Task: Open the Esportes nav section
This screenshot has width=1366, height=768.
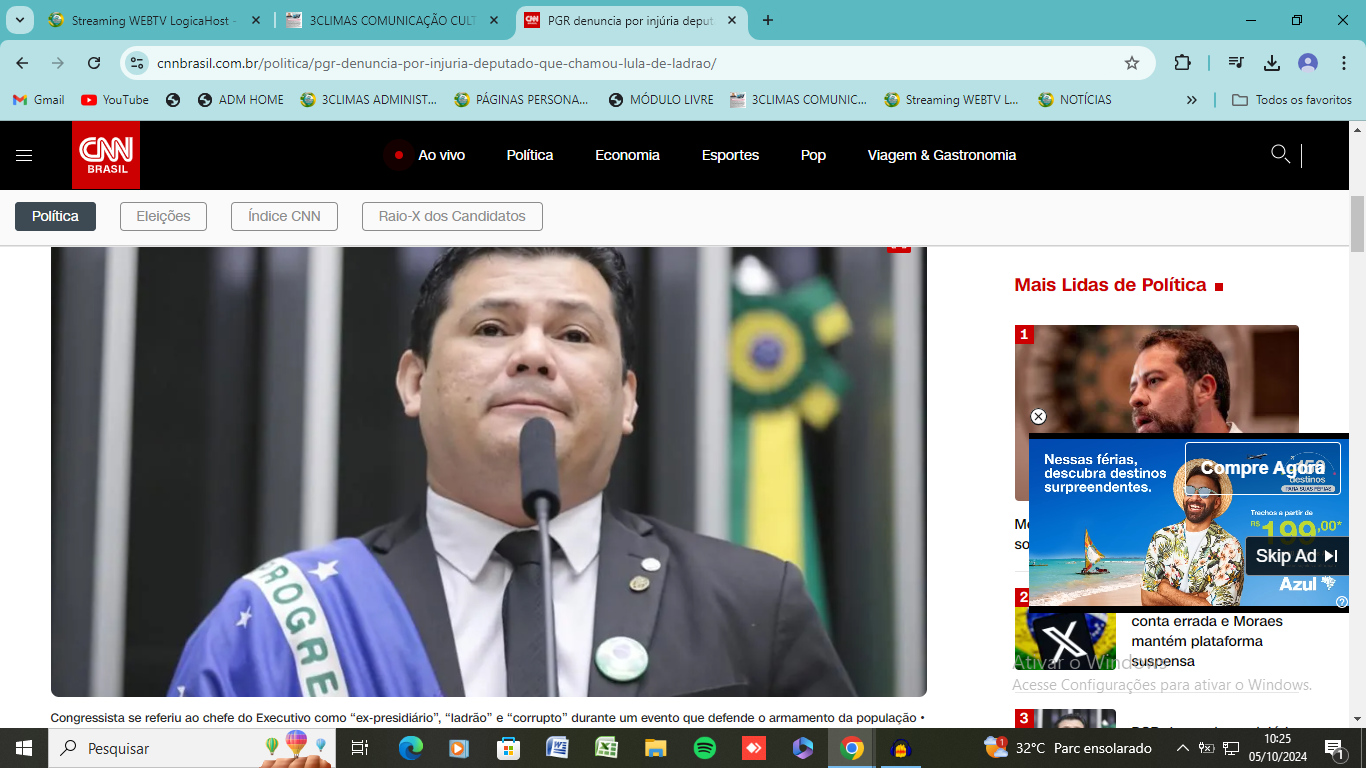Action: pos(730,155)
